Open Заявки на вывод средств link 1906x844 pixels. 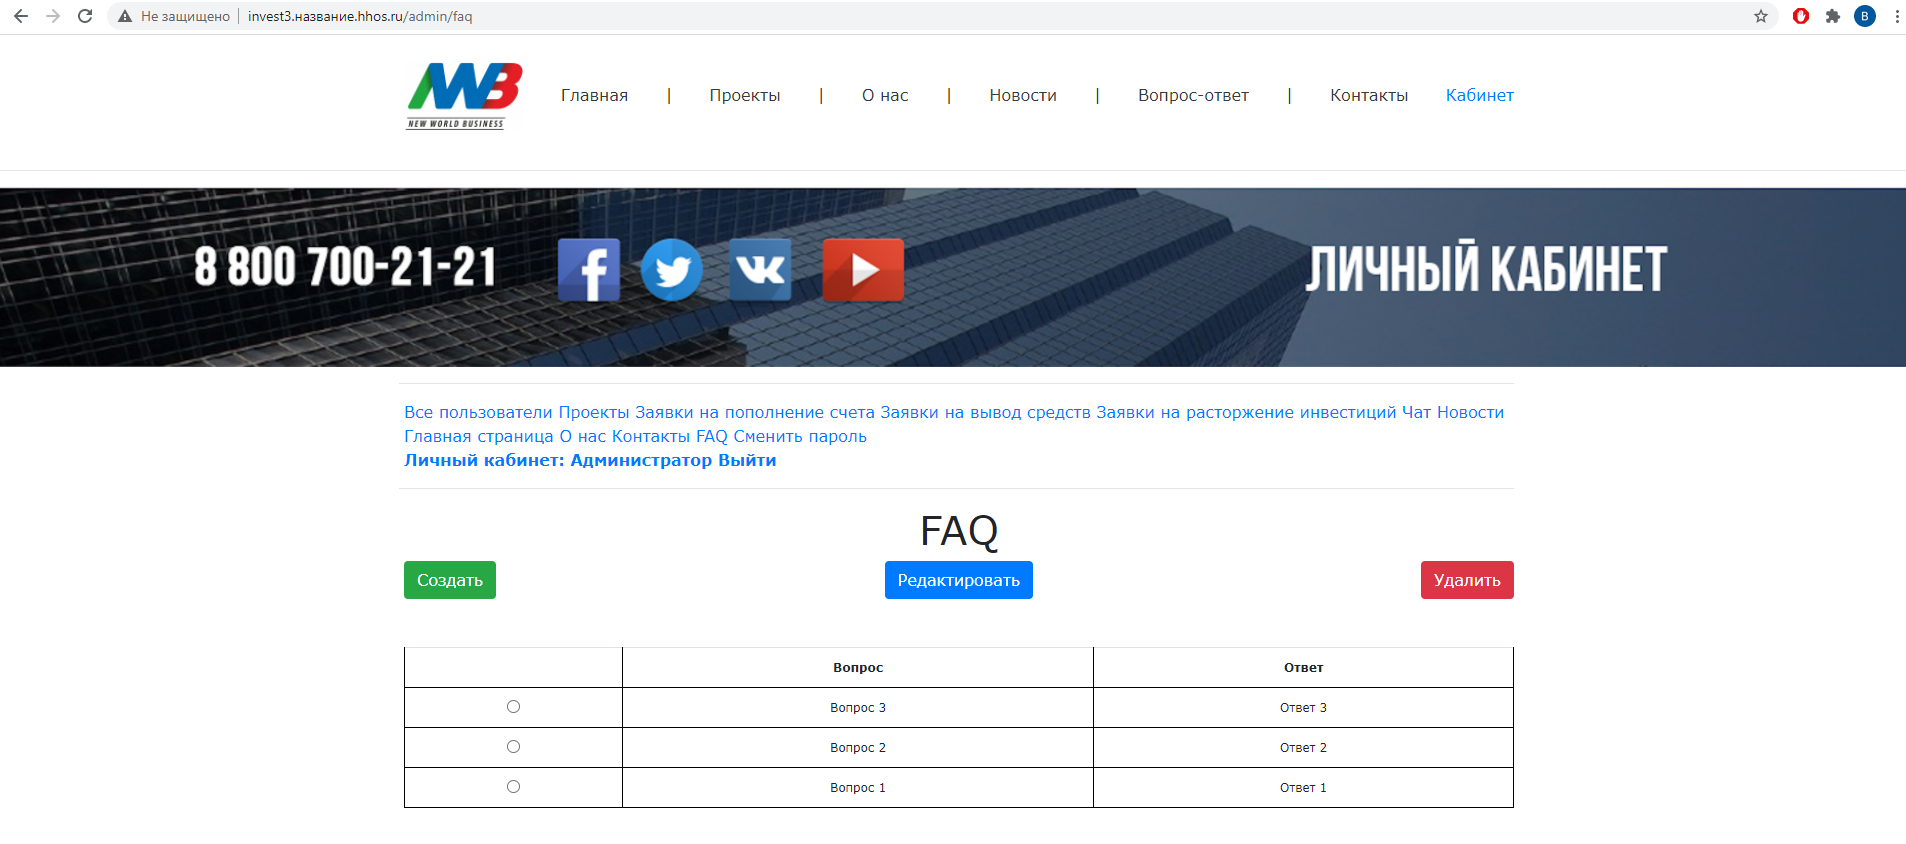[x=985, y=412]
